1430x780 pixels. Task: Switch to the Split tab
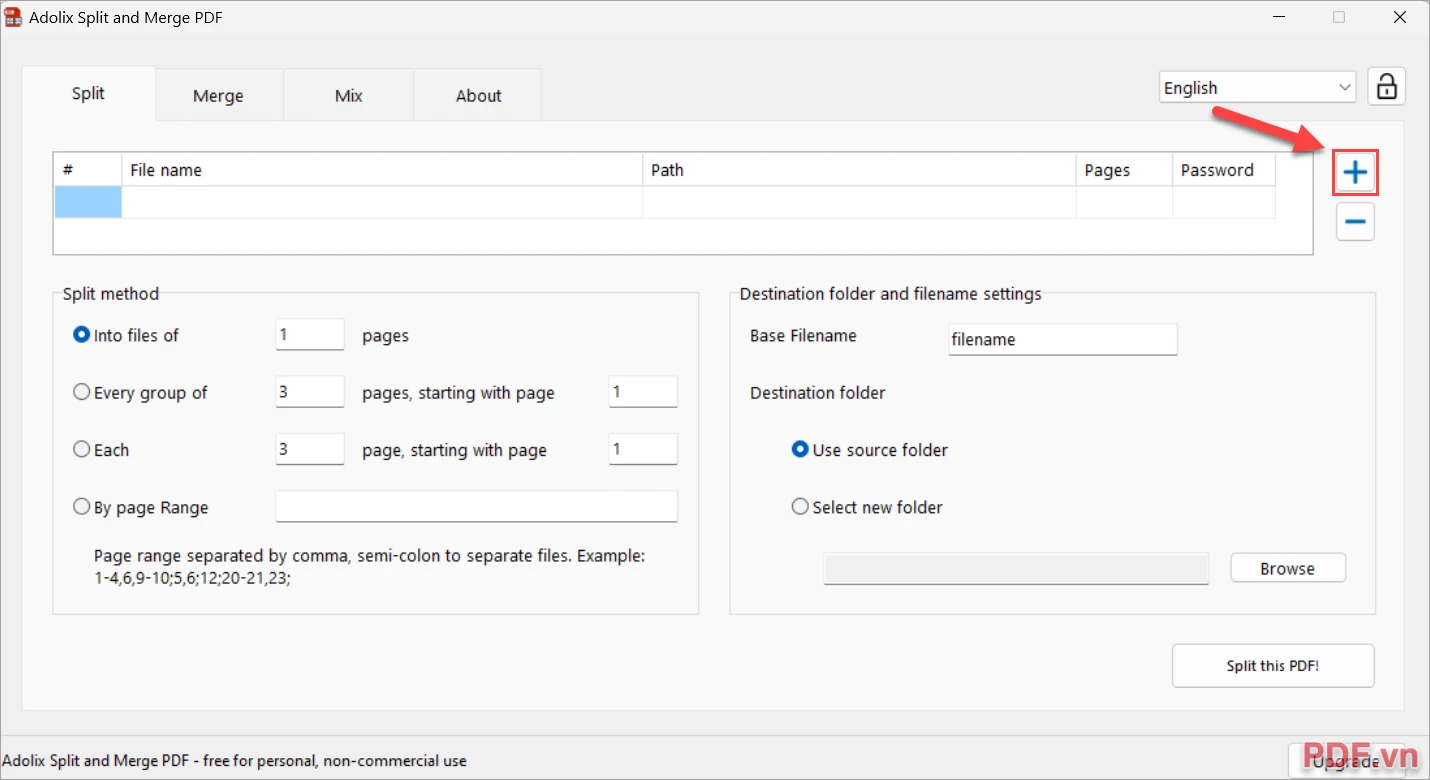(x=88, y=94)
